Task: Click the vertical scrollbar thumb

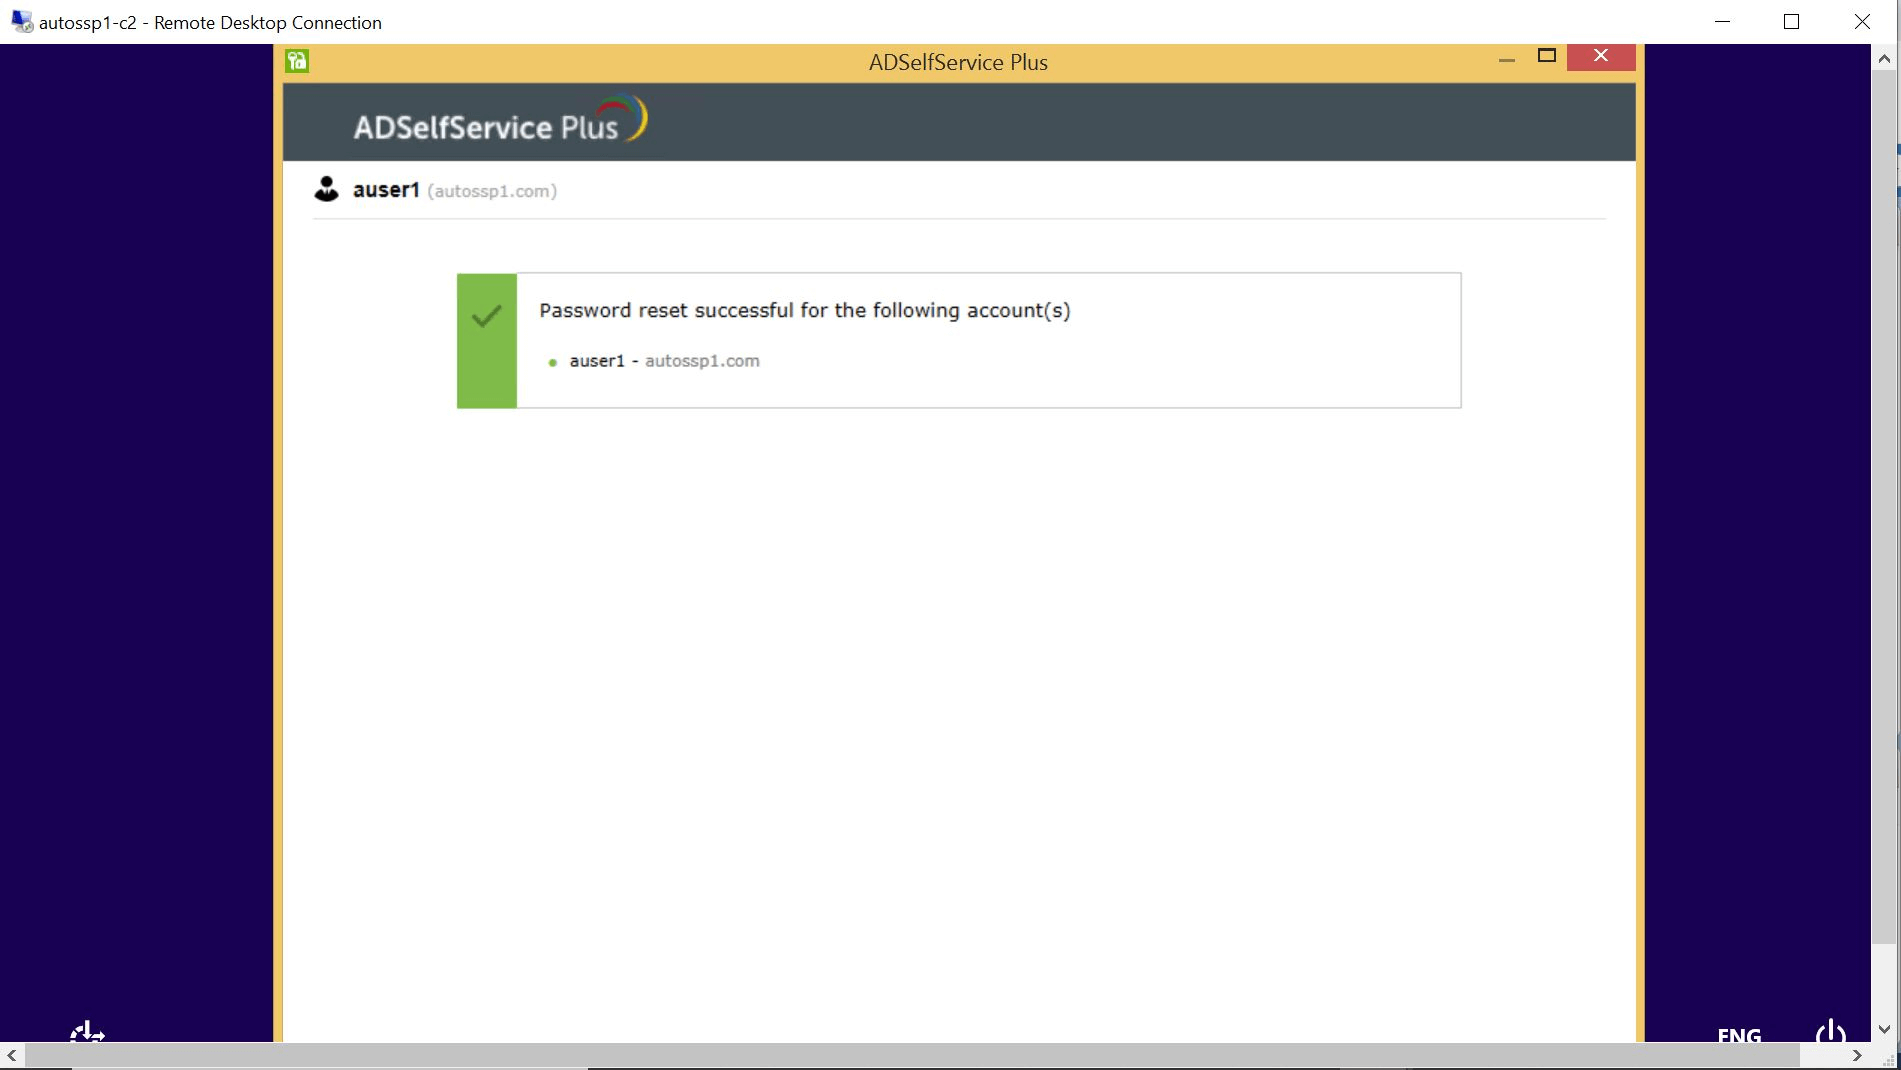Action: pyautogui.click(x=1885, y=506)
